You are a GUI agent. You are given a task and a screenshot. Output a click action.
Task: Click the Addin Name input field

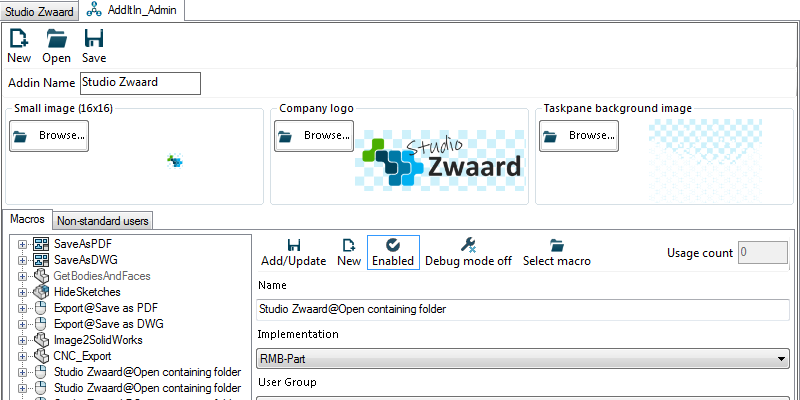(x=140, y=83)
